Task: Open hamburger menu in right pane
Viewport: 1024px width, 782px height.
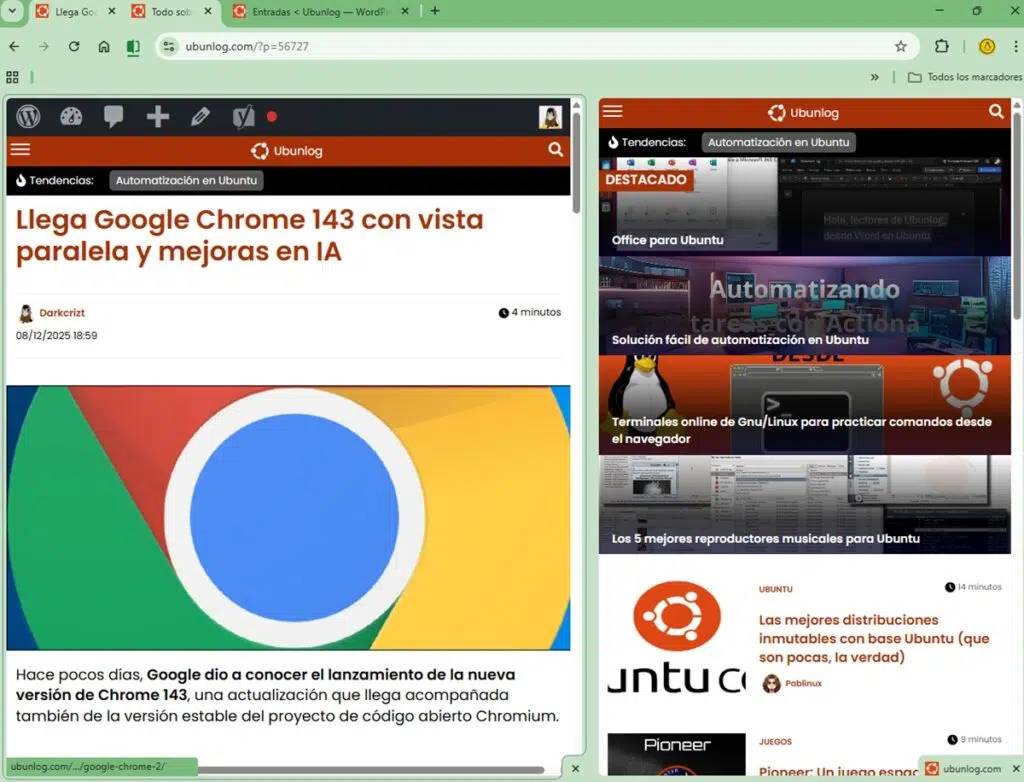Action: [x=613, y=111]
